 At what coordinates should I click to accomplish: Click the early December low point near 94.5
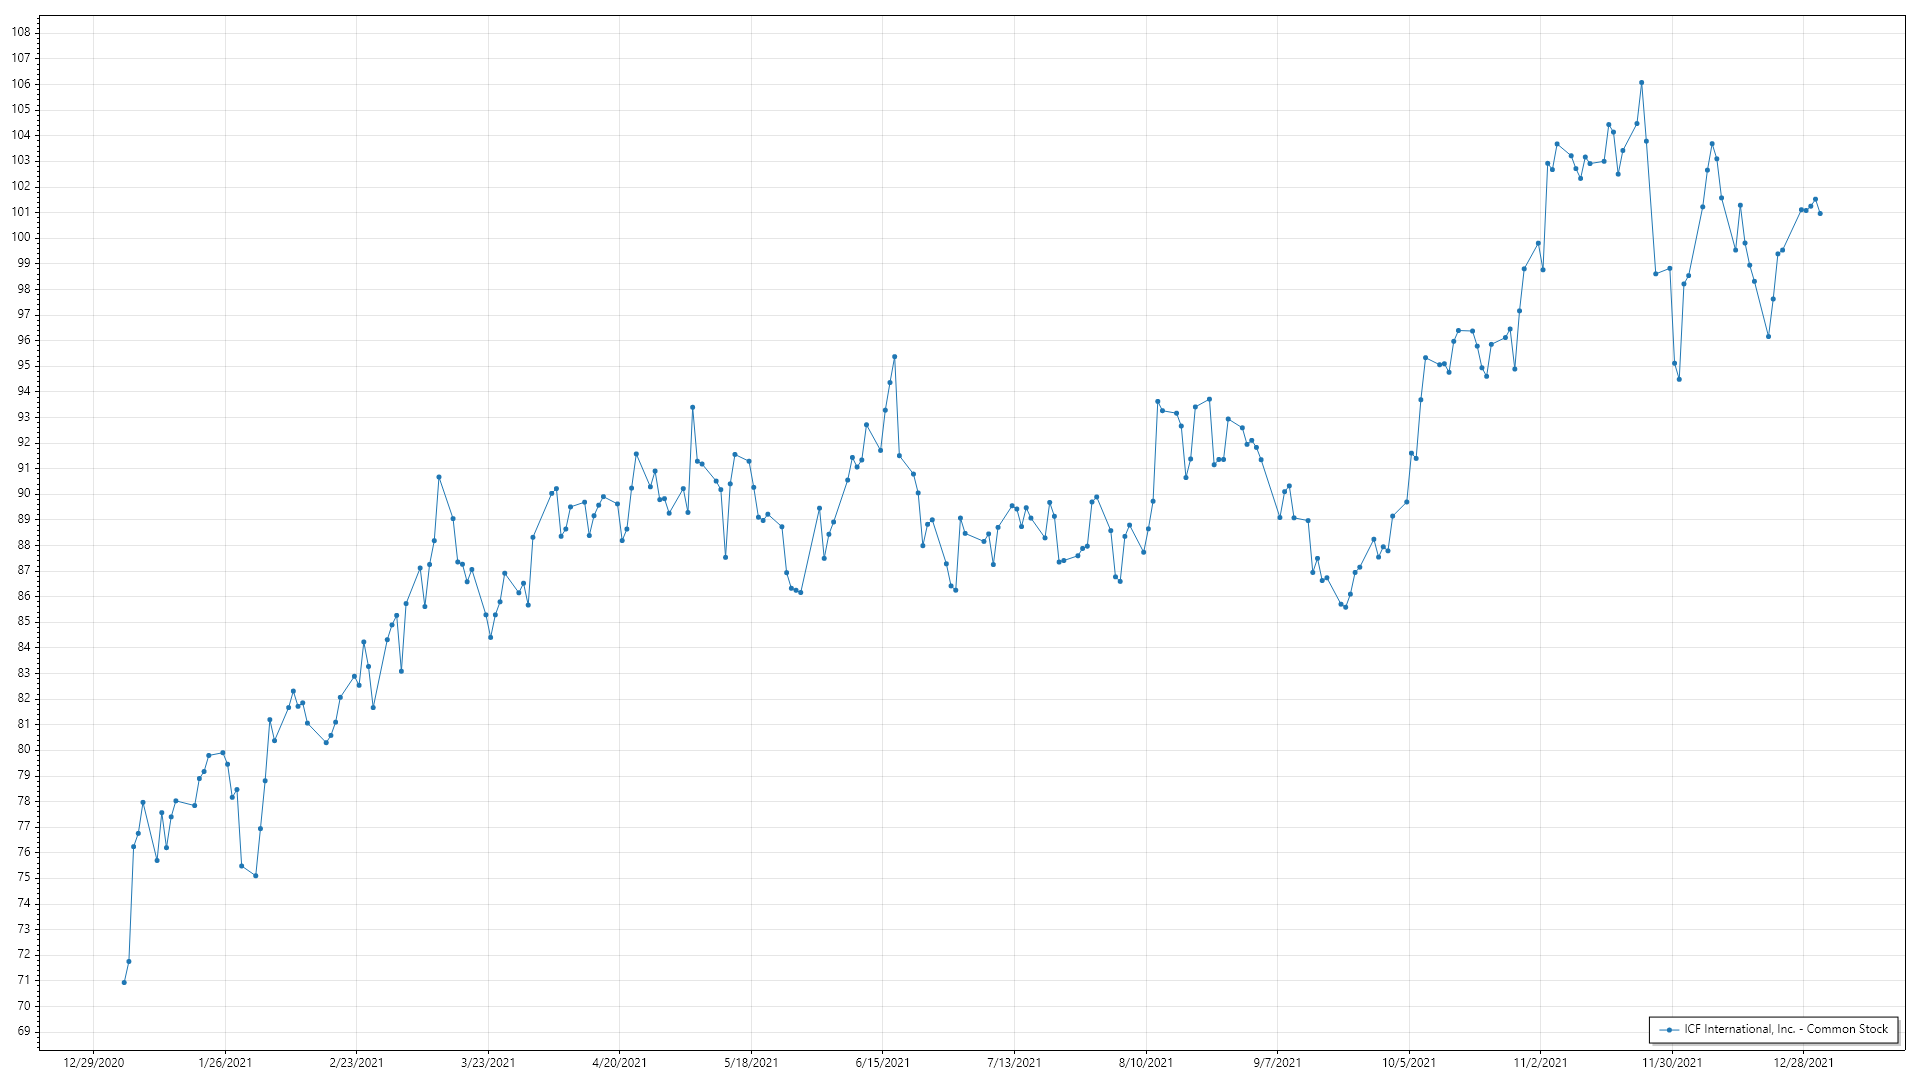click(1679, 379)
